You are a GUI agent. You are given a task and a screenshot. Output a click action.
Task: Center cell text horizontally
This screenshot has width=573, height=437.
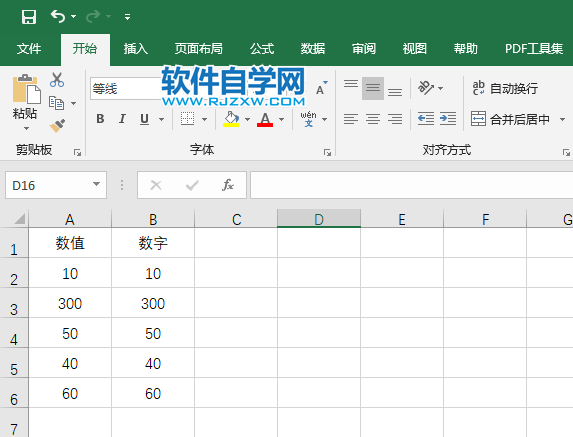point(373,119)
